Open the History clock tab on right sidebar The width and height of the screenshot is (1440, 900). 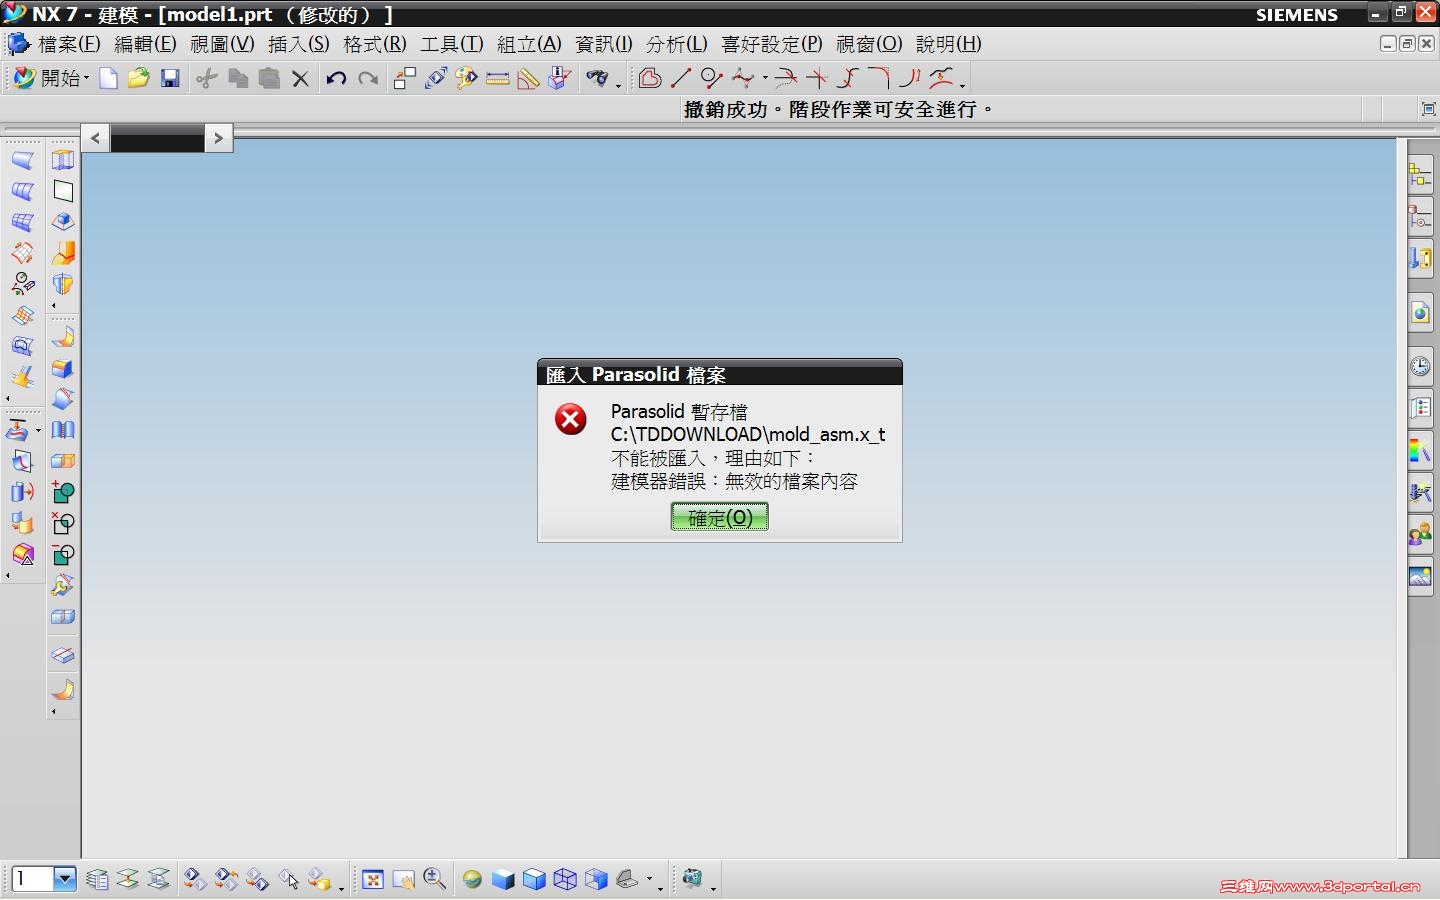click(1420, 366)
